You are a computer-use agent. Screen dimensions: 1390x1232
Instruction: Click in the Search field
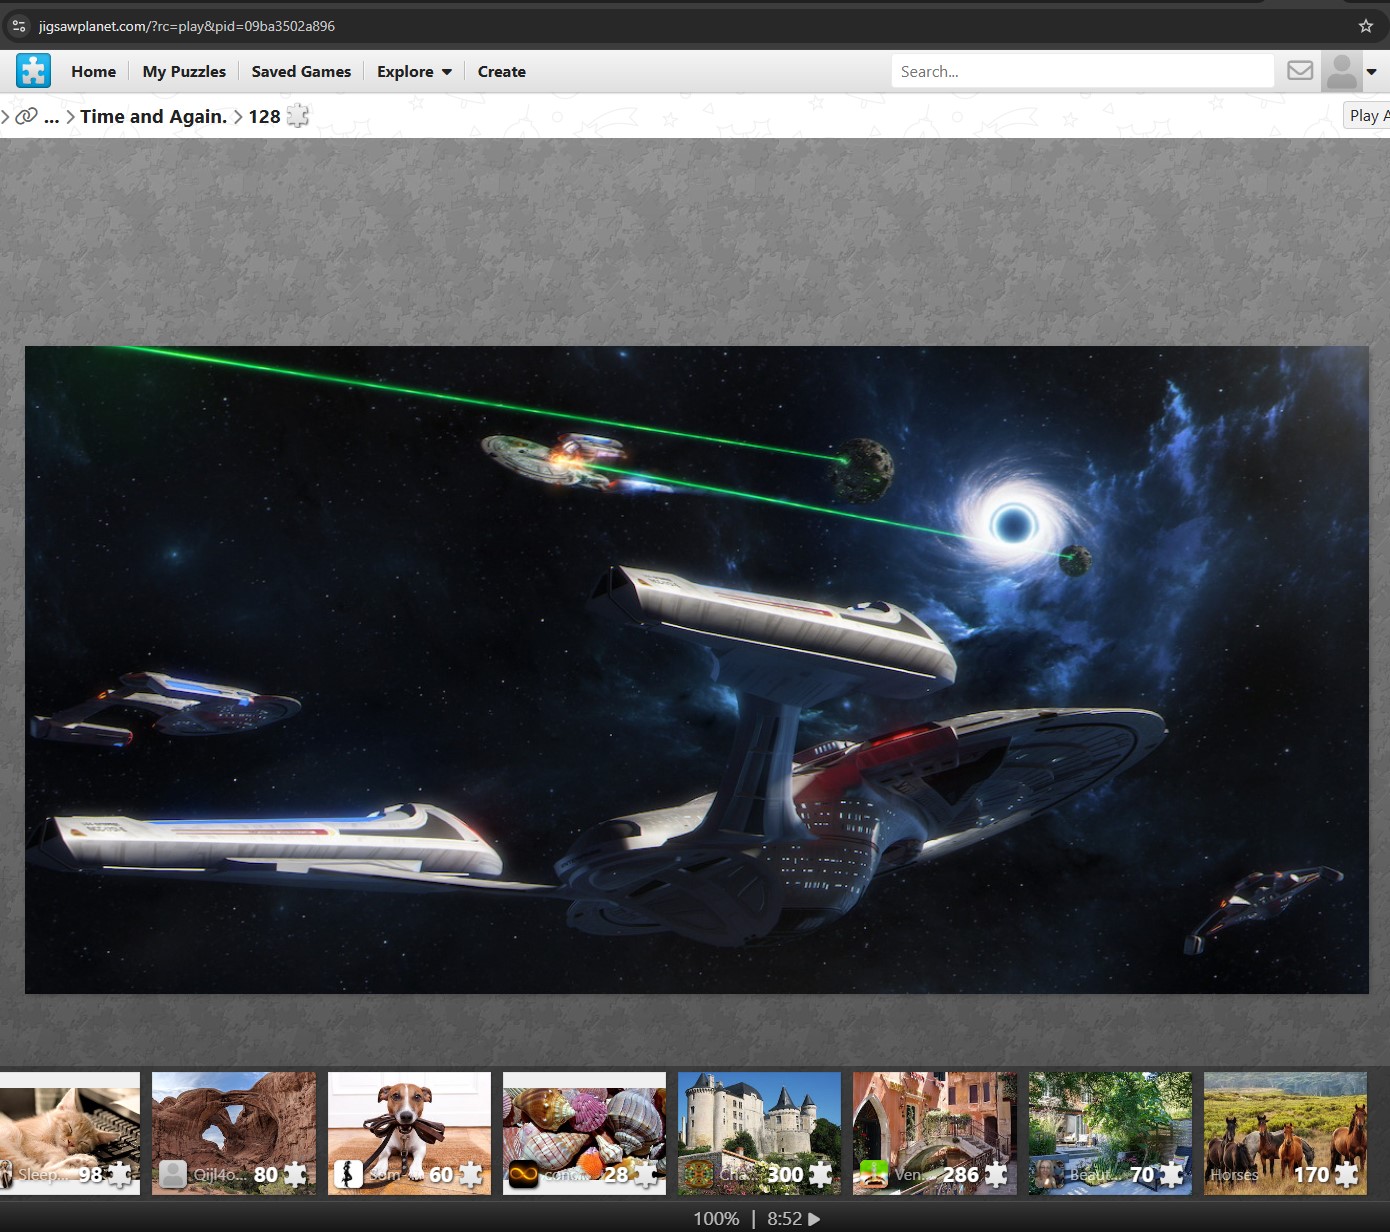(1082, 71)
